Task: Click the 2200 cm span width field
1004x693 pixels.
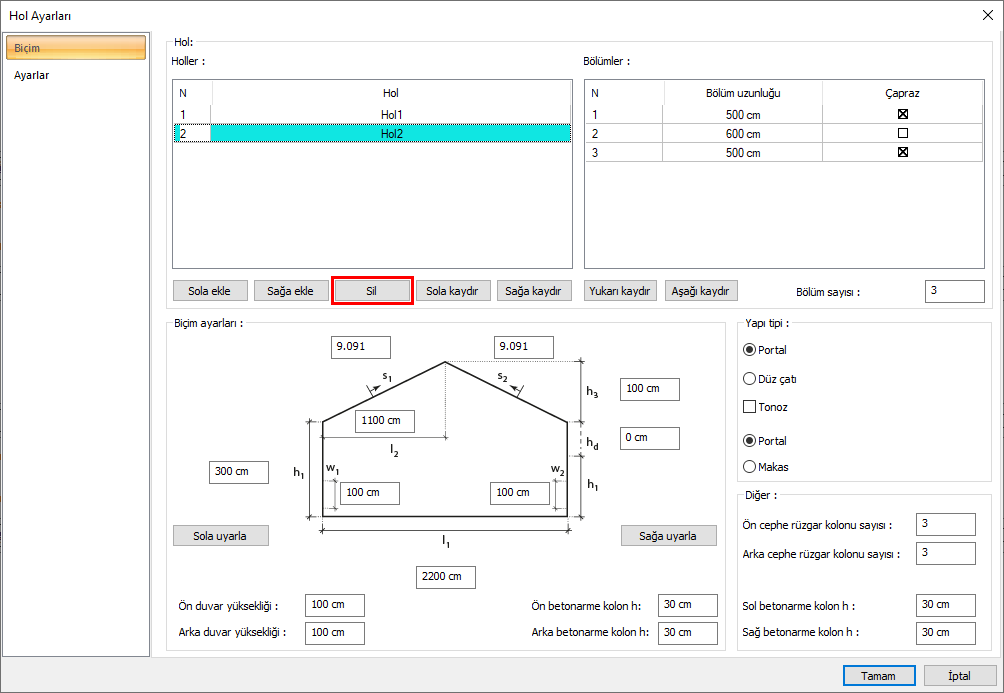Action: click(446, 577)
